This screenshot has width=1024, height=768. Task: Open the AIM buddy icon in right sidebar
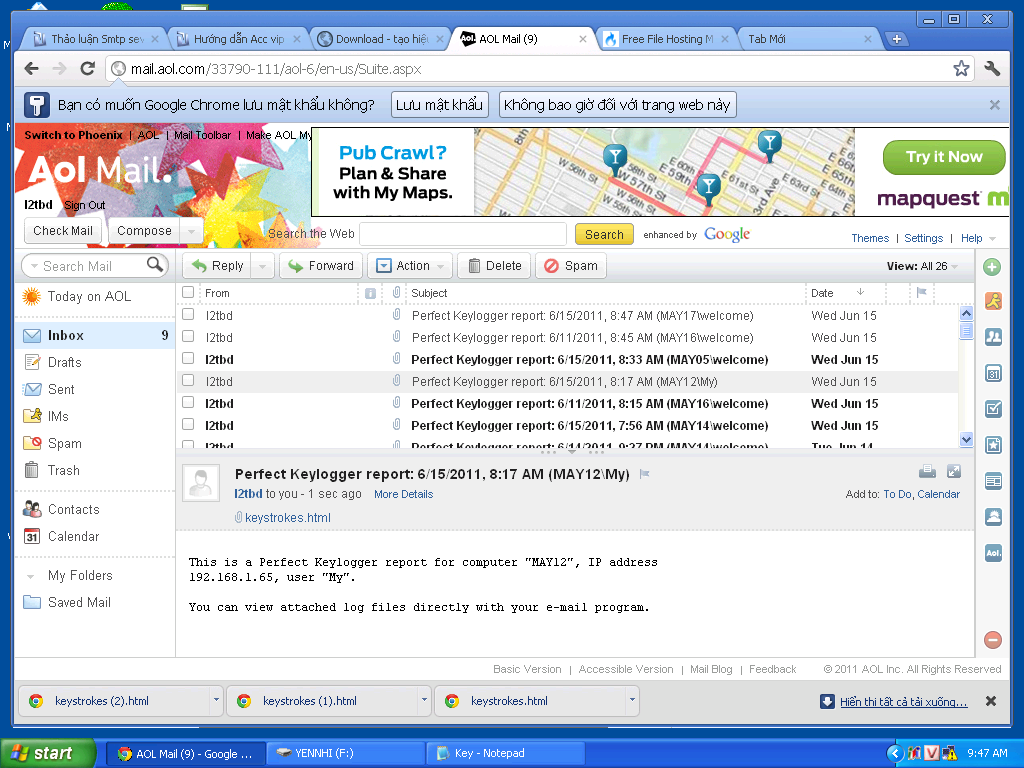pos(993,301)
